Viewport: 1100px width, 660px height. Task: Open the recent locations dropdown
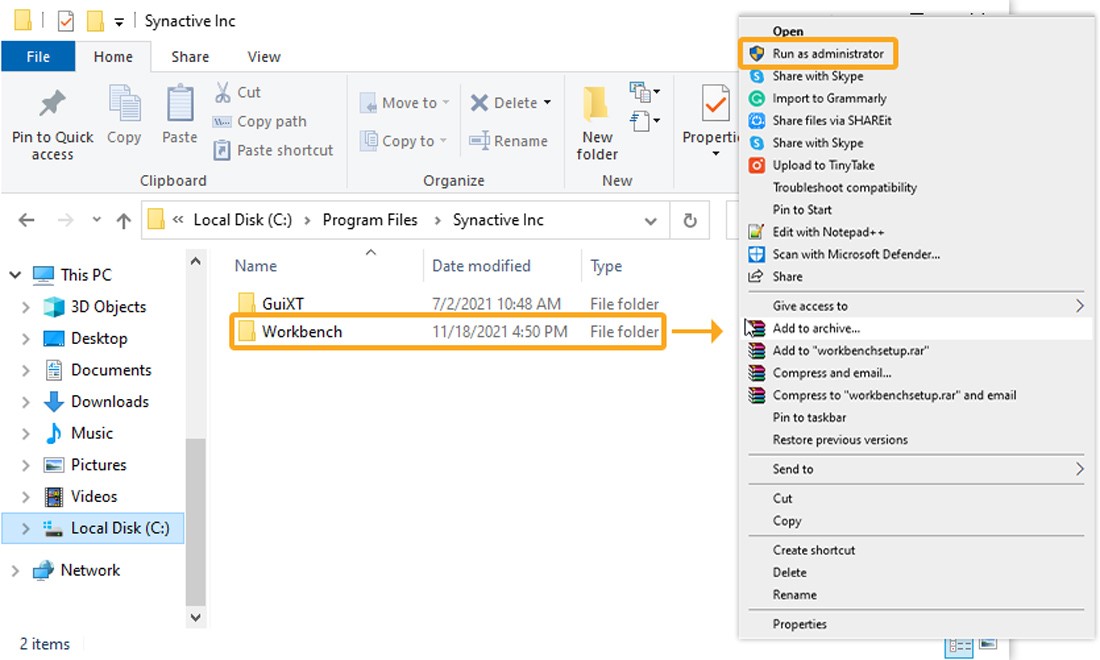click(x=97, y=220)
